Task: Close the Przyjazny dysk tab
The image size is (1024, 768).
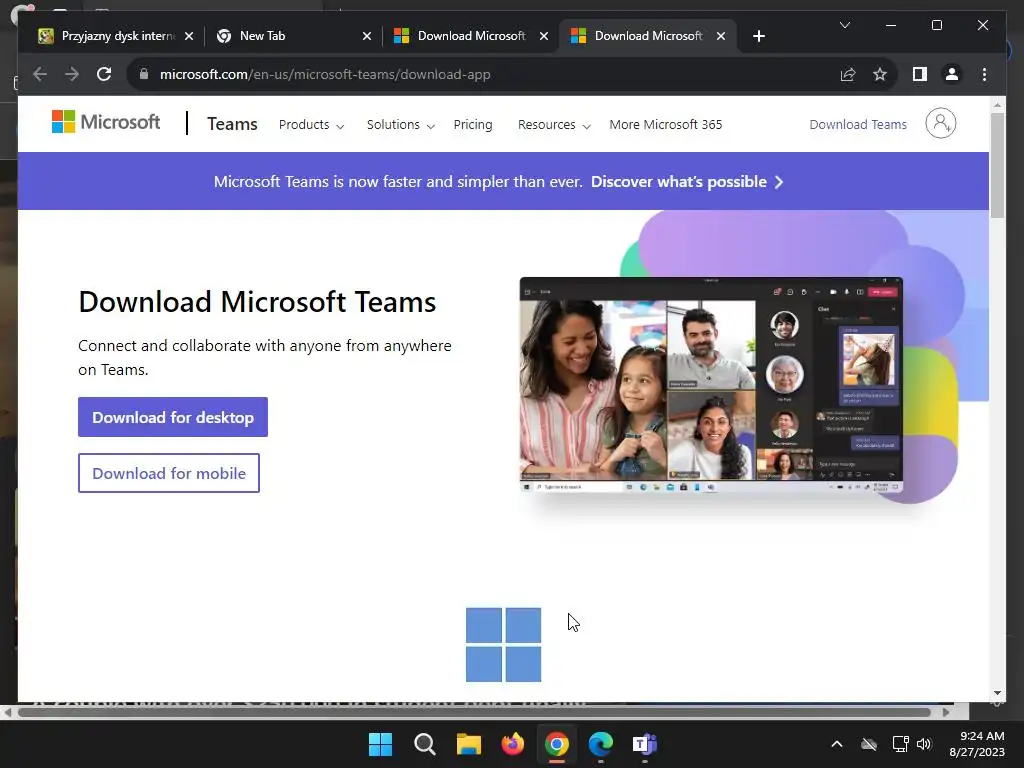Action: pyautogui.click(x=189, y=36)
